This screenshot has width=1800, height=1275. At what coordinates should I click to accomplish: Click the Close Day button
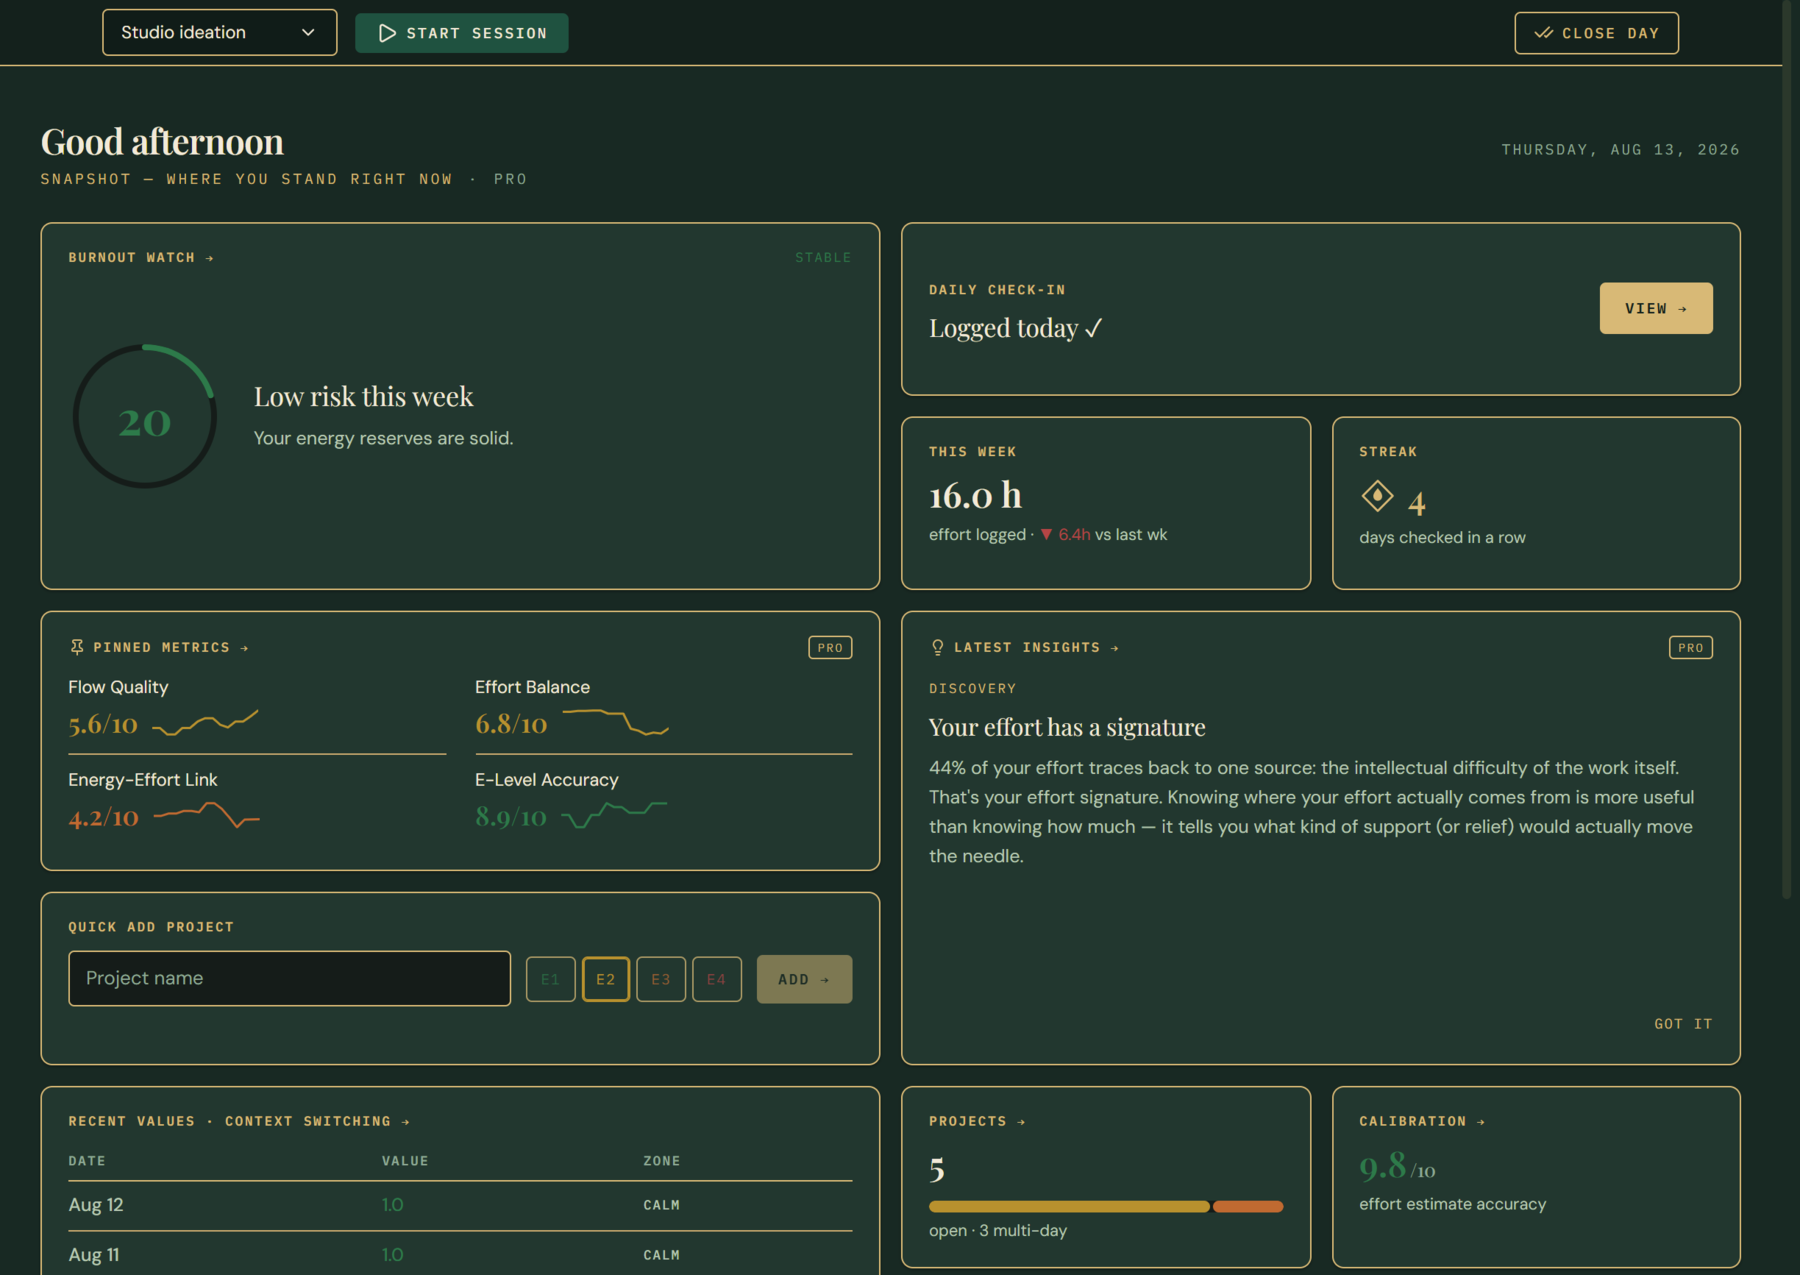click(x=1596, y=33)
